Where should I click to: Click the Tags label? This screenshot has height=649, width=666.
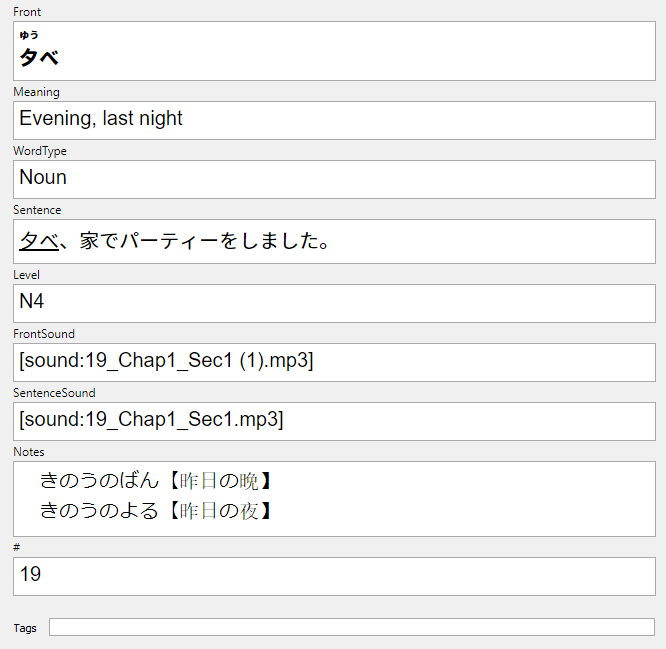pyautogui.click(x=25, y=628)
